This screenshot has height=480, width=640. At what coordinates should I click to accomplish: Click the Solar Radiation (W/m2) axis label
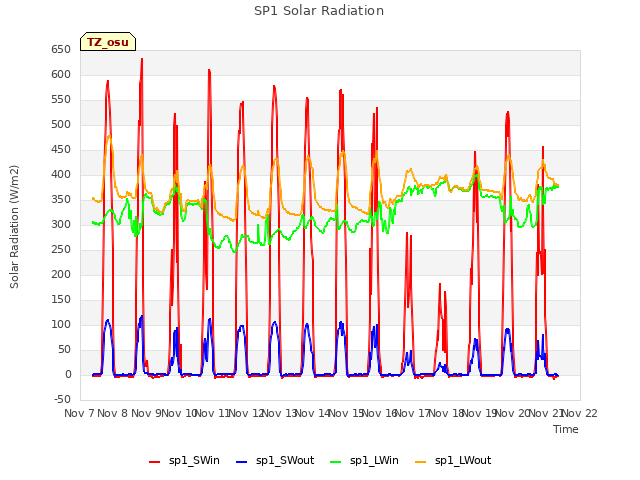(14, 227)
